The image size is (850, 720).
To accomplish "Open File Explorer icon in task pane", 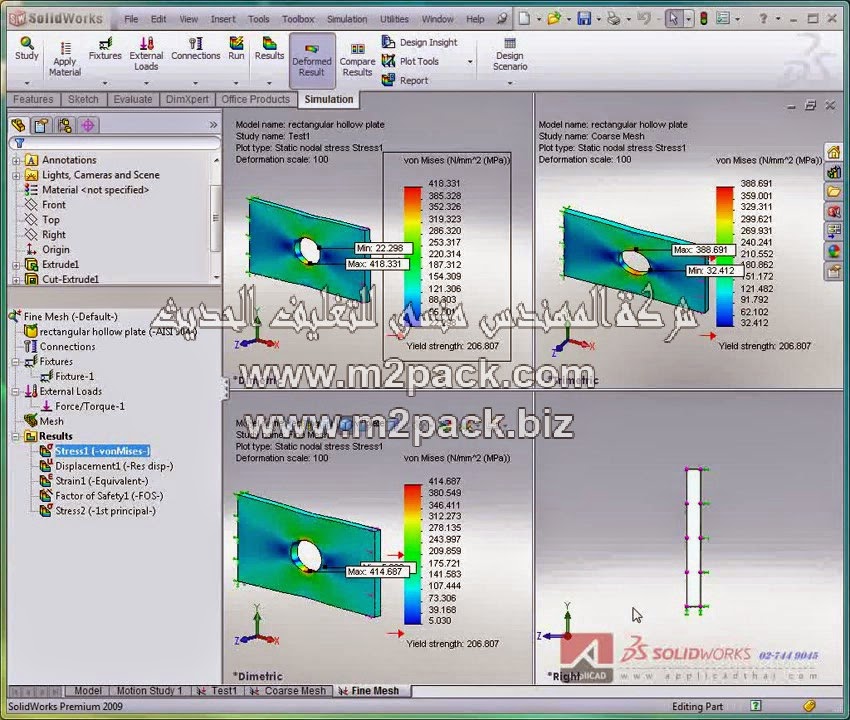I will [x=833, y=191].
